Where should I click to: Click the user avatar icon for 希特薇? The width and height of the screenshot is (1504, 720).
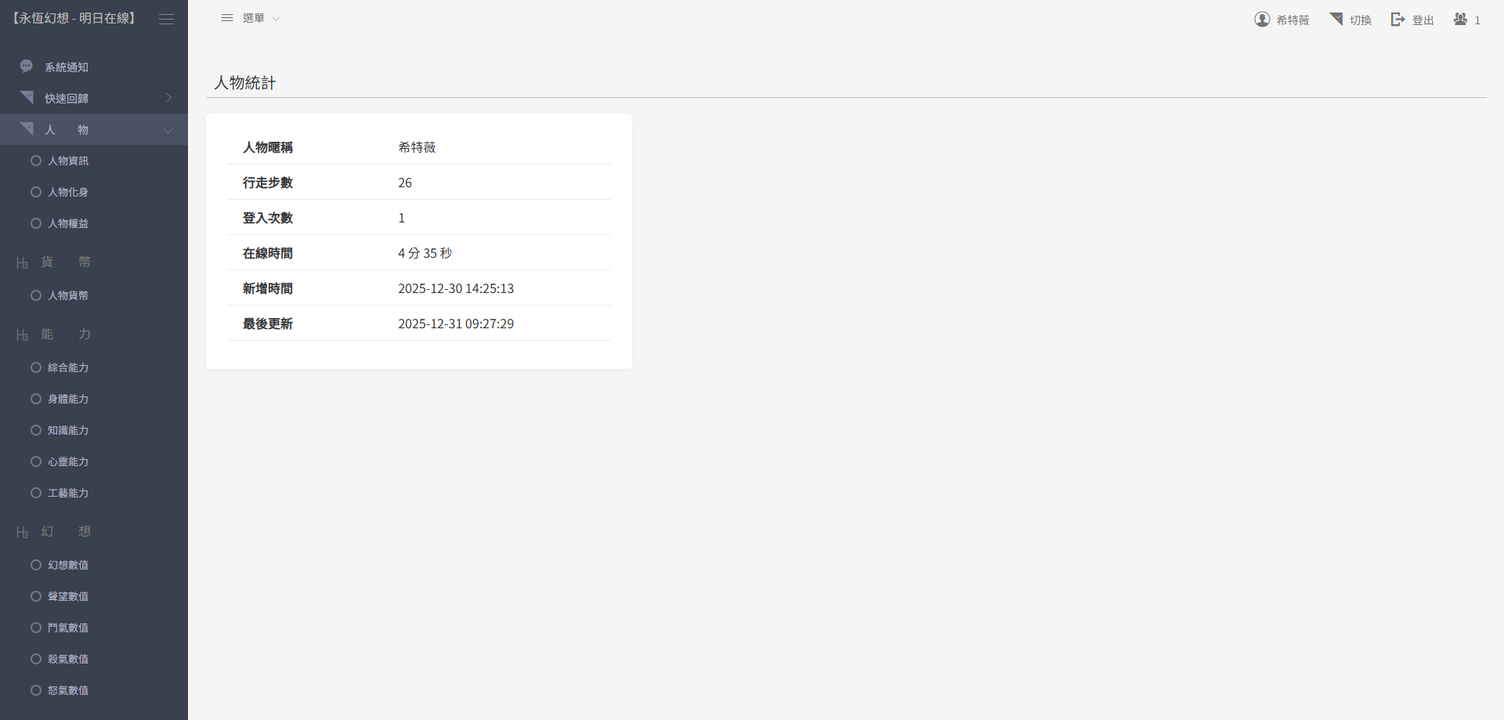coord(1262,19)
